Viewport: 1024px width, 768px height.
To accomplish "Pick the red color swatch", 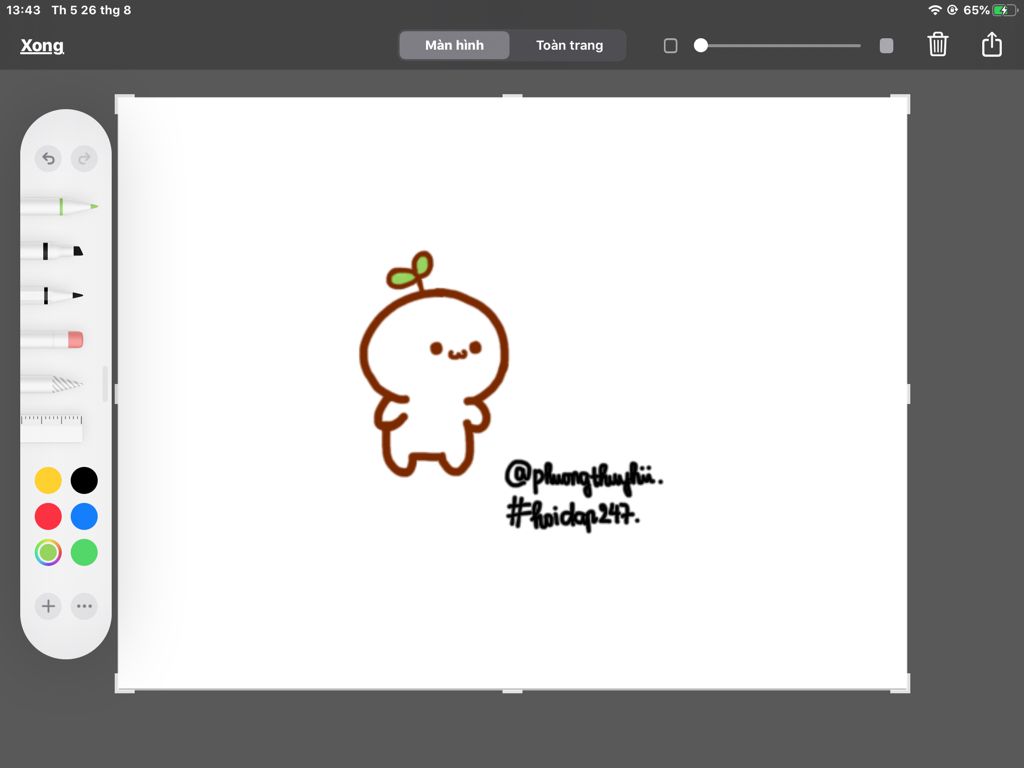I will pyautogui.click(x=48, y=516).
